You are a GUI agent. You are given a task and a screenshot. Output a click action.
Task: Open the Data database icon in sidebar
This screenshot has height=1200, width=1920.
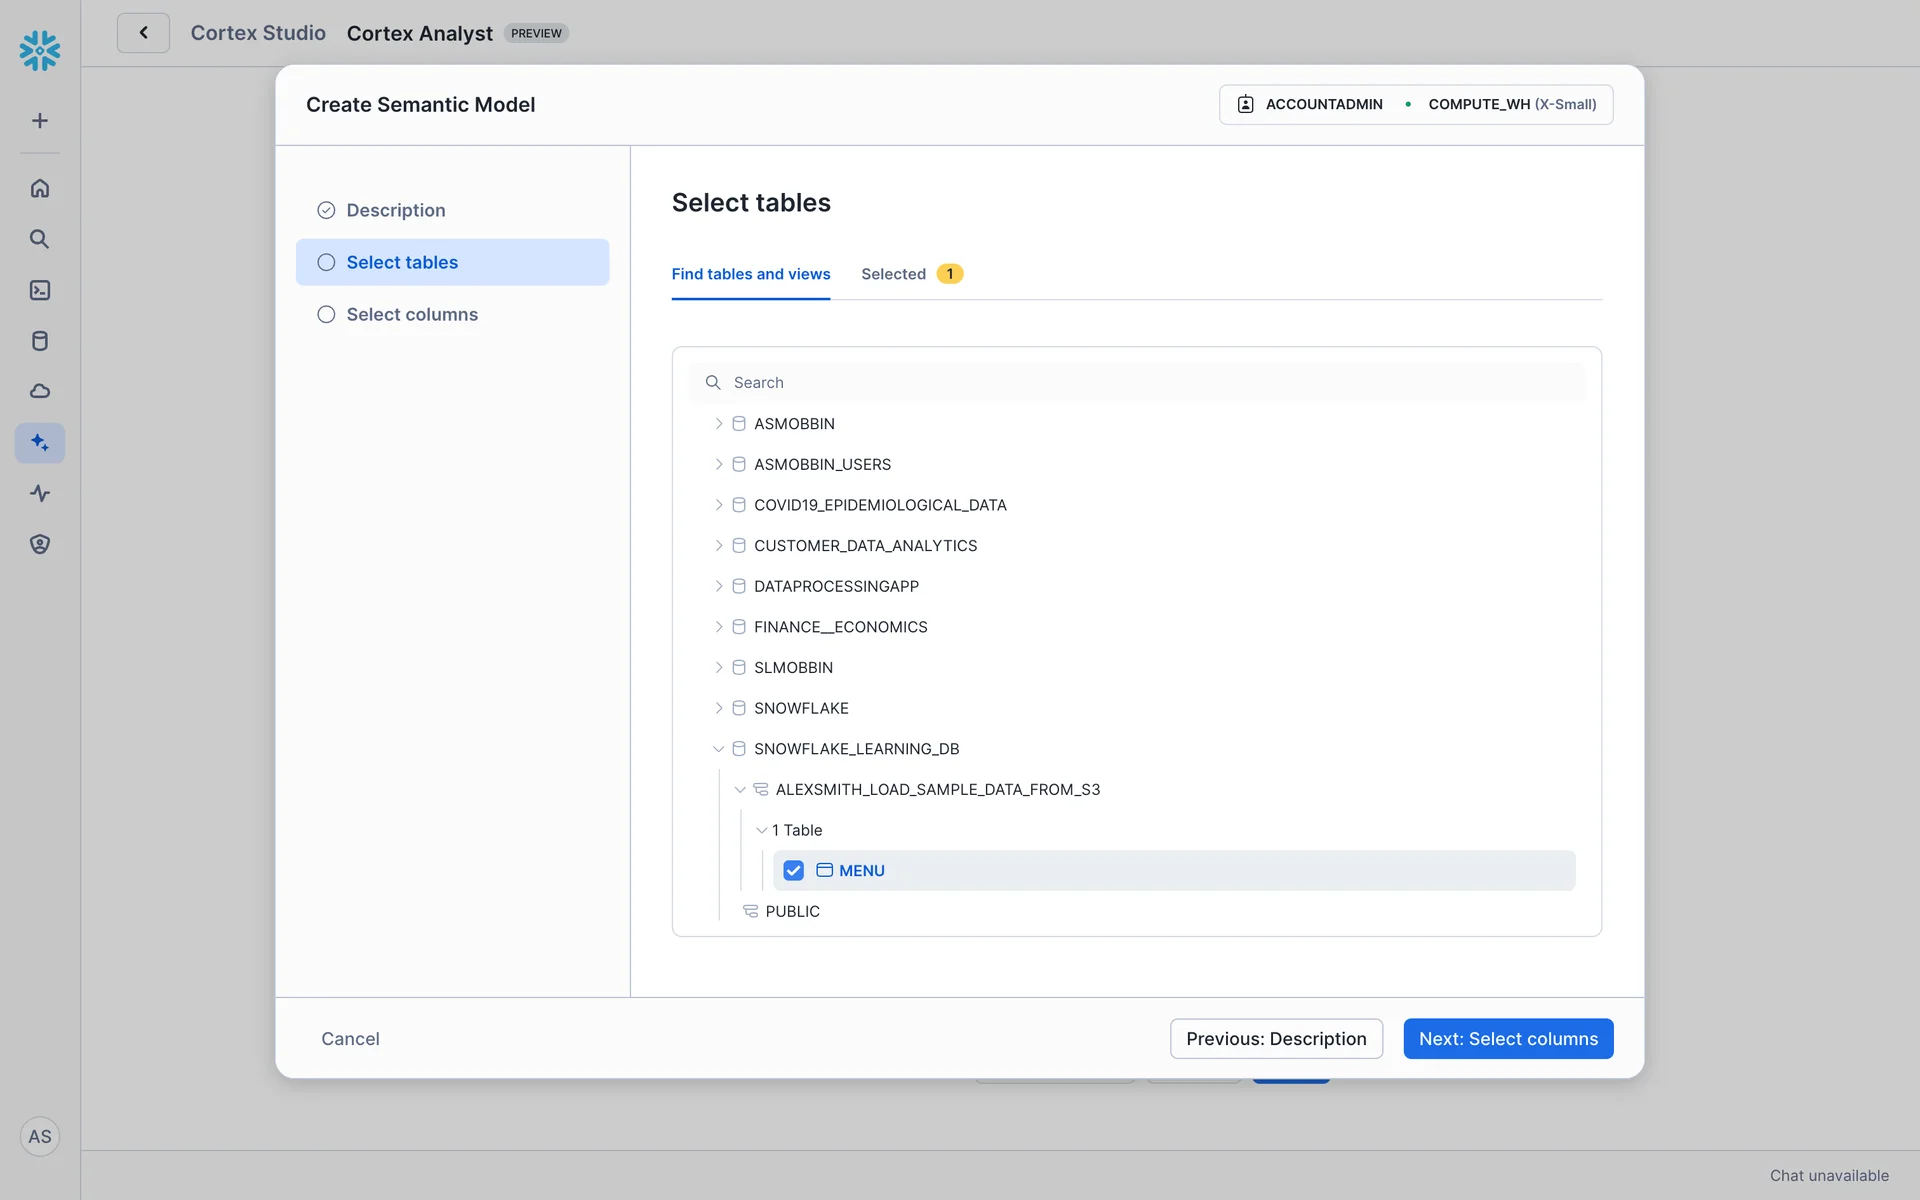pyautogui.click(x=40, y=341)
